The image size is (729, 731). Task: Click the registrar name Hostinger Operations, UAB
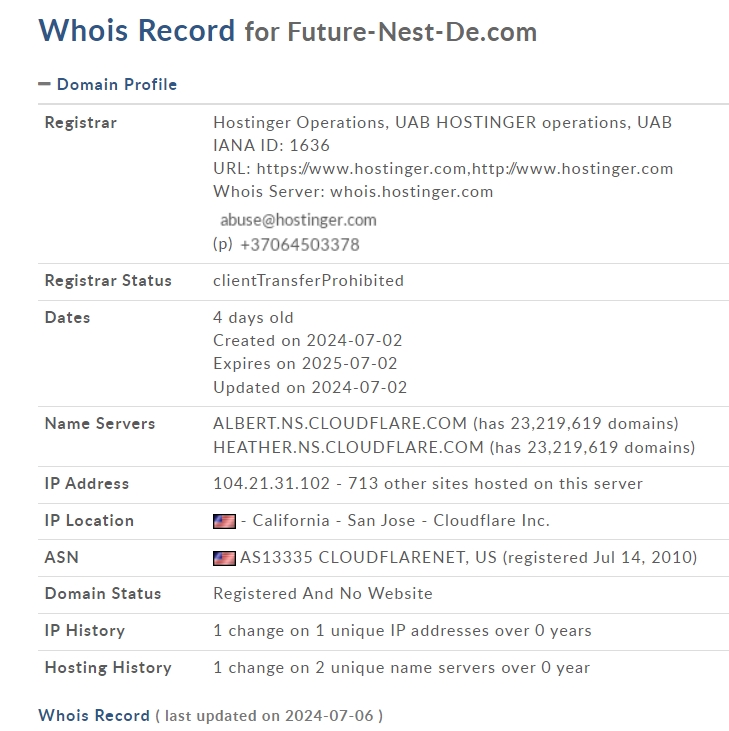tap(442, 122)
